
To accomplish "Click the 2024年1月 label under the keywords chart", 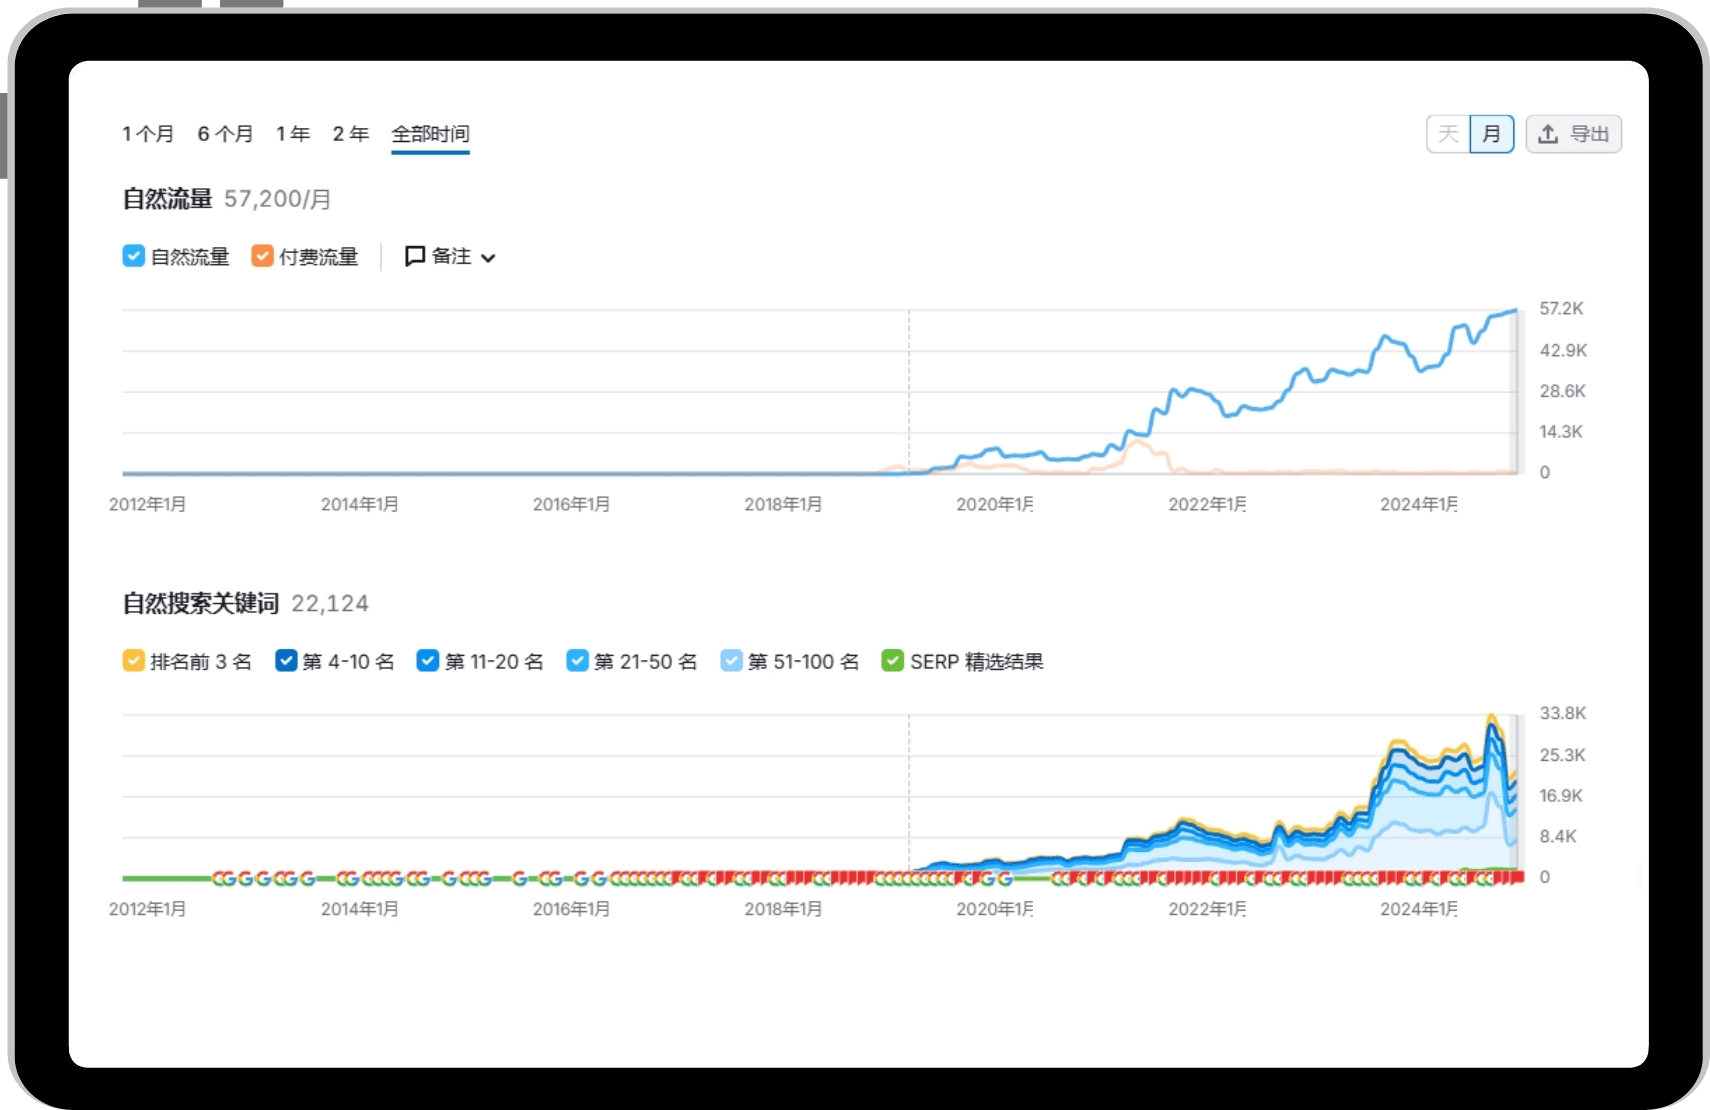I will tap(1419, 909).
